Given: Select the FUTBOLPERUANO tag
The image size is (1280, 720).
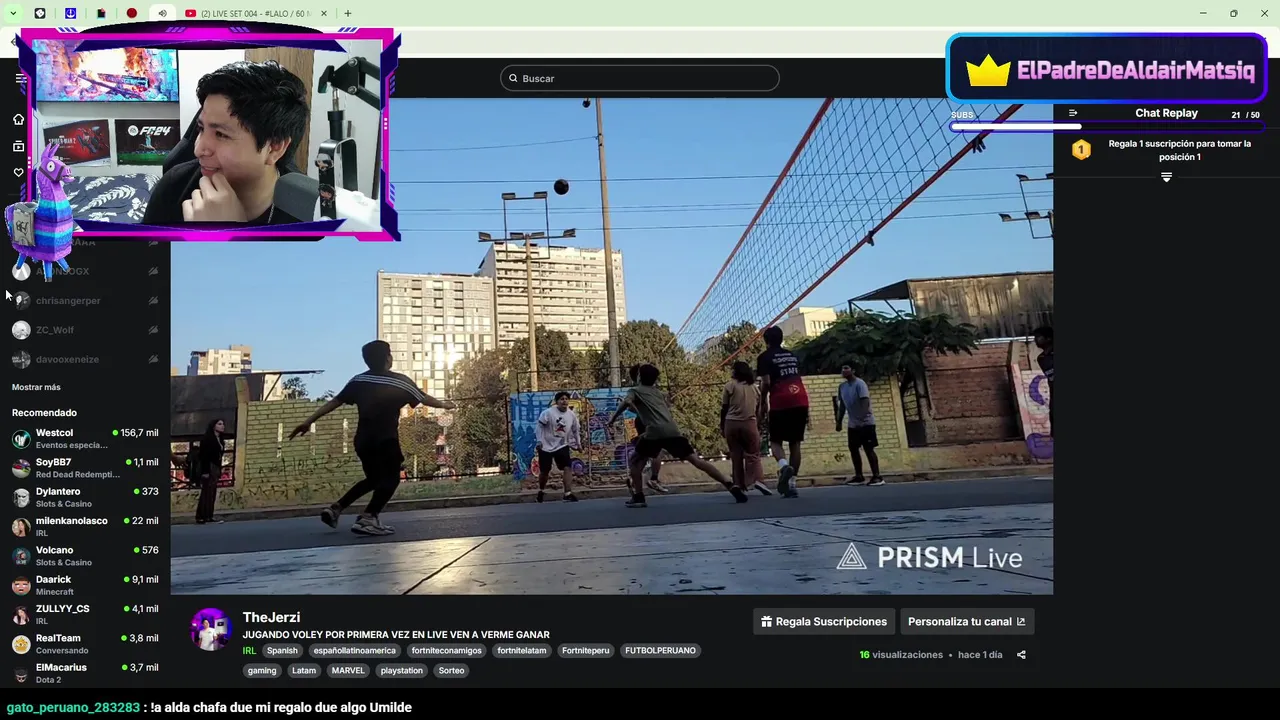Looking at the screenshot, I should [660, 651].
